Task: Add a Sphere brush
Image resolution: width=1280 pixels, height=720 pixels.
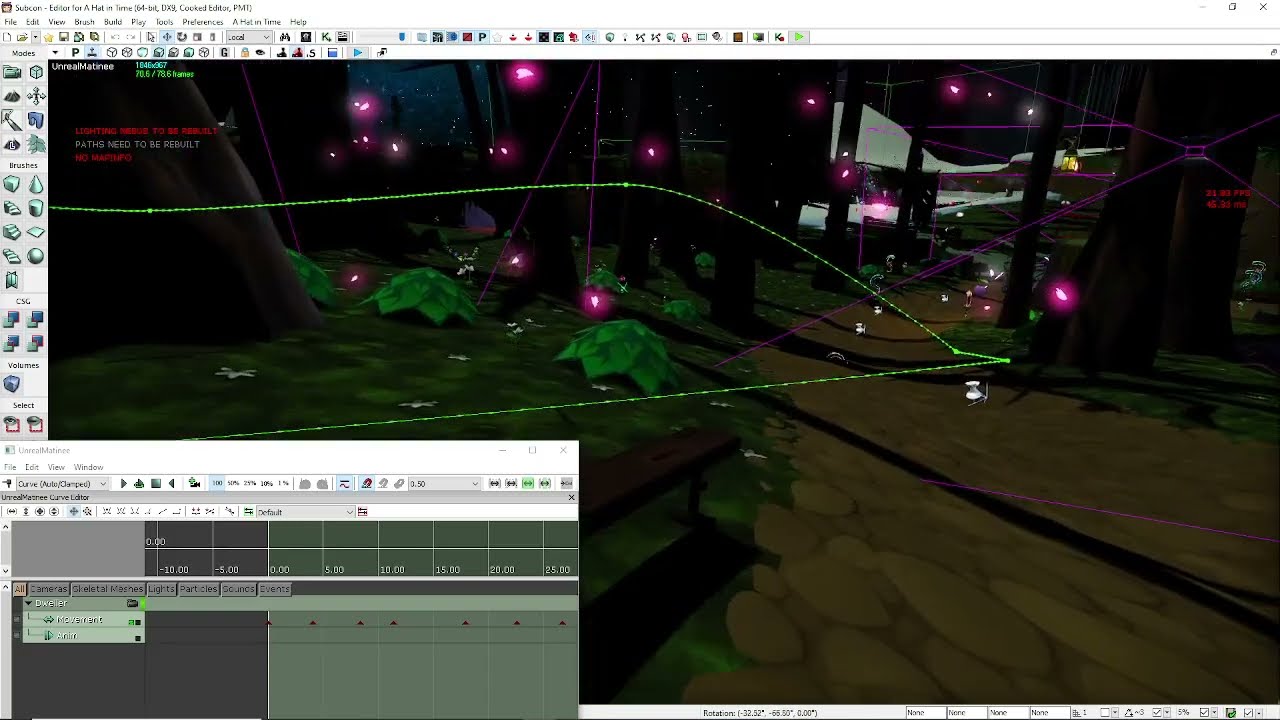Action: [36, 256]
